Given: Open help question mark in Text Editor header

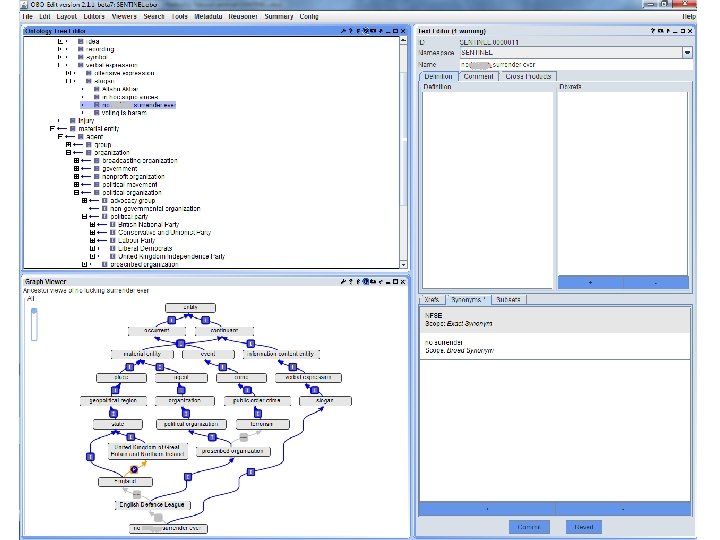Looking at the screenshot, I should tap(652, 31).
